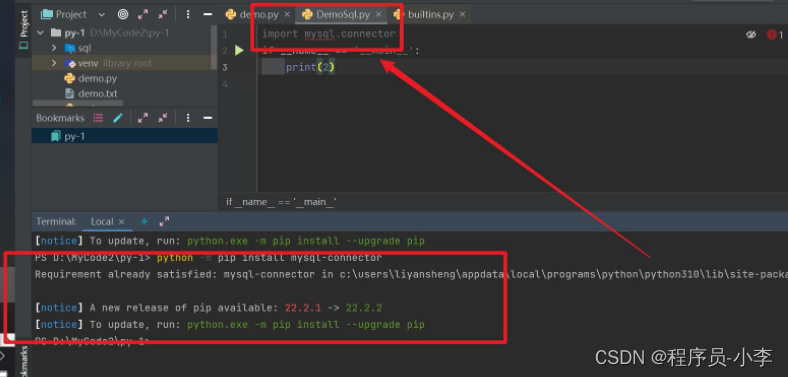This screenshot has width=788, height=377.
Task: Click Select Opened File target icon
Action: click(x=123, y=15)
